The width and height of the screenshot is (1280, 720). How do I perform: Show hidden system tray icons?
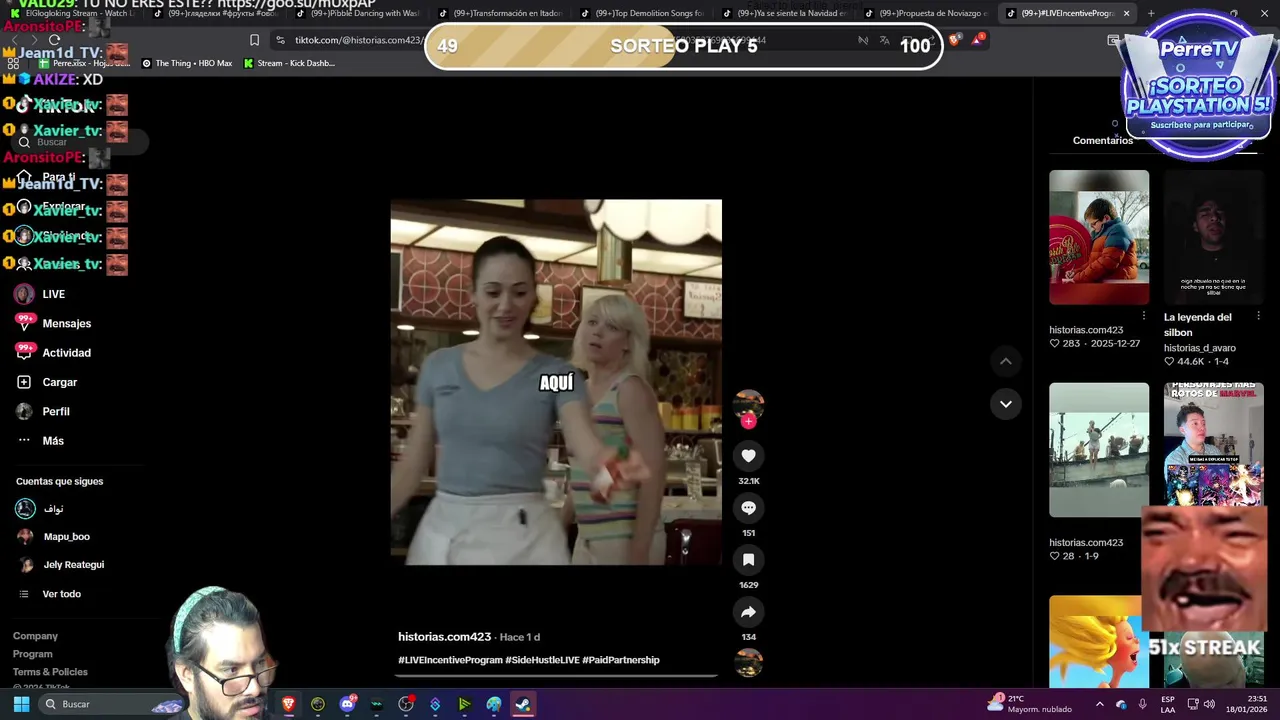click(x=1099, y=704)
